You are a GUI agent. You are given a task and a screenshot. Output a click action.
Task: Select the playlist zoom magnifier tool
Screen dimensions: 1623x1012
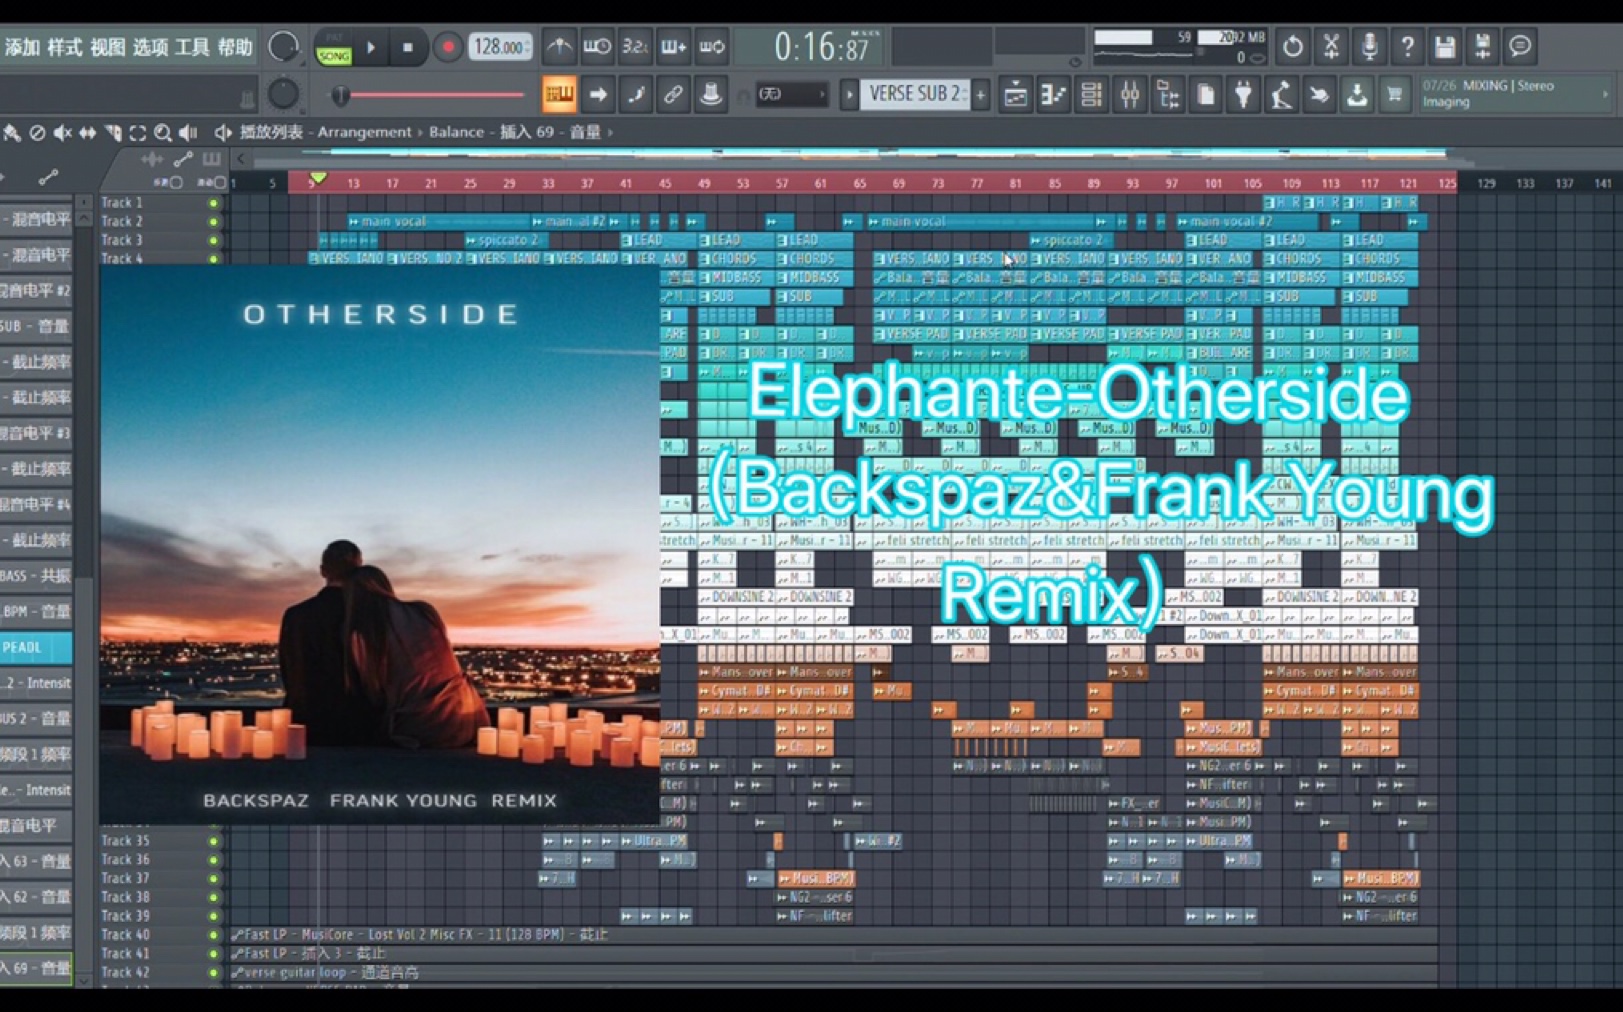pos(163,132)
